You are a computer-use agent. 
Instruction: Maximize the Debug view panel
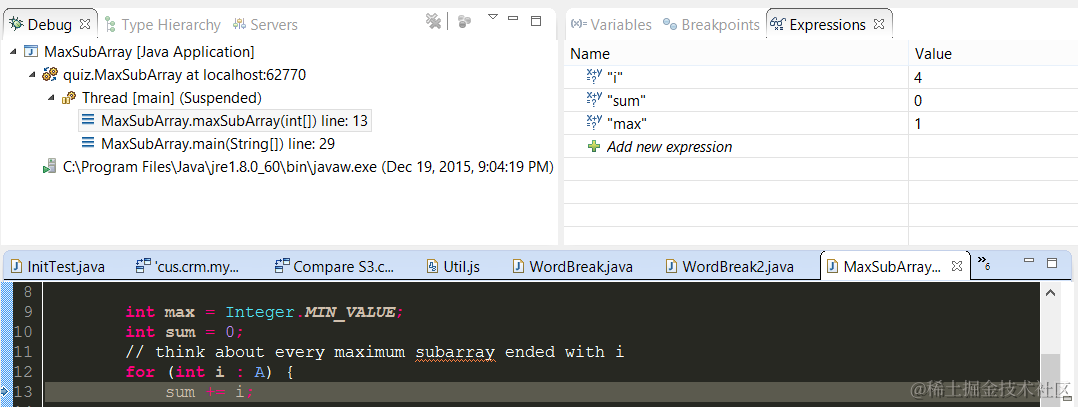(536, 21)
